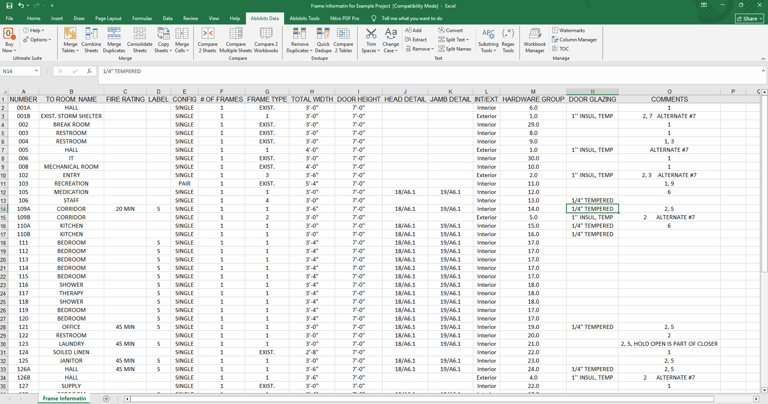Open the Copy Sheets tool
768x404 pixels.
[163, 40]
